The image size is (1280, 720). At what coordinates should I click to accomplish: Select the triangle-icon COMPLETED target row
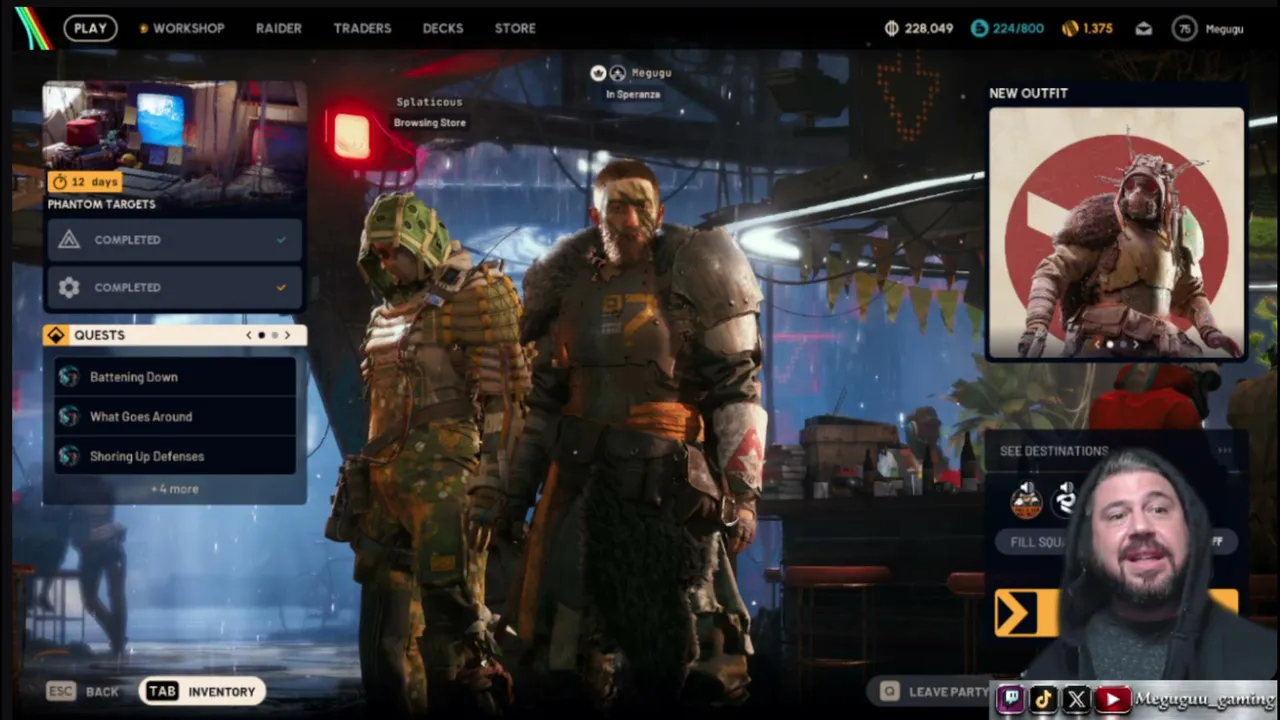point(174,240)
